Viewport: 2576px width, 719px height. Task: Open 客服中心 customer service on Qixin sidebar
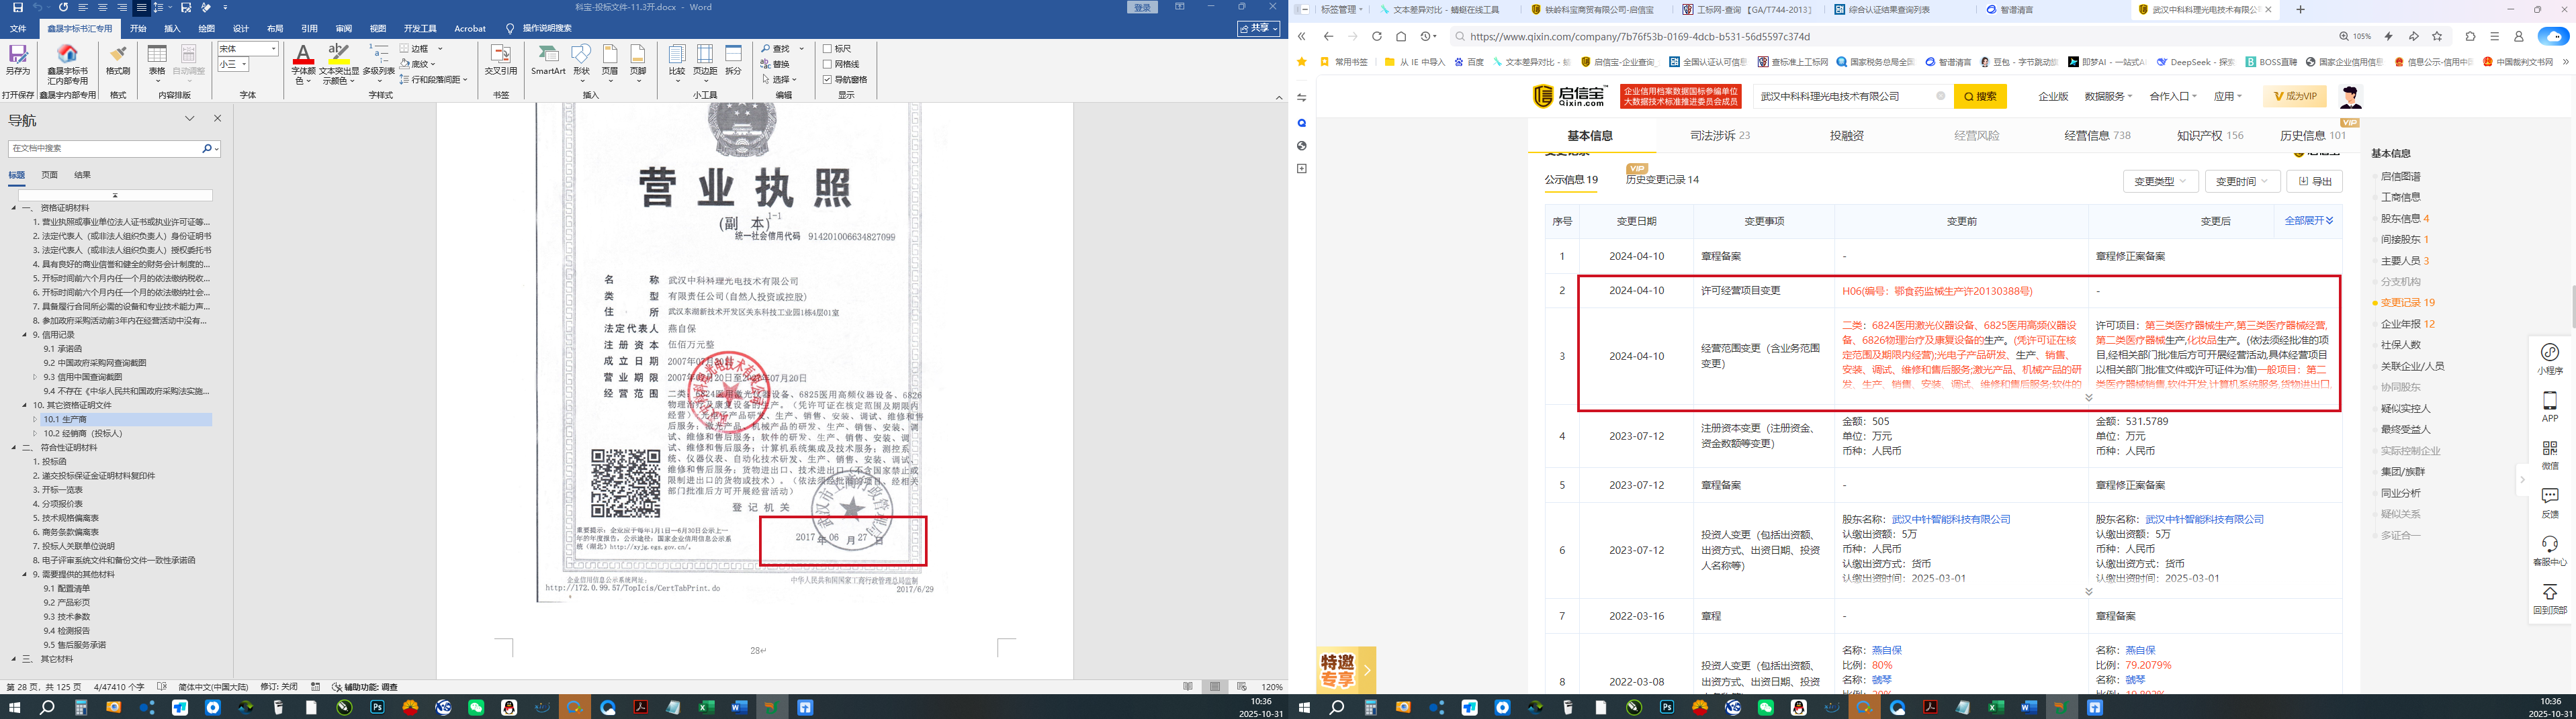click(2550, 551)
